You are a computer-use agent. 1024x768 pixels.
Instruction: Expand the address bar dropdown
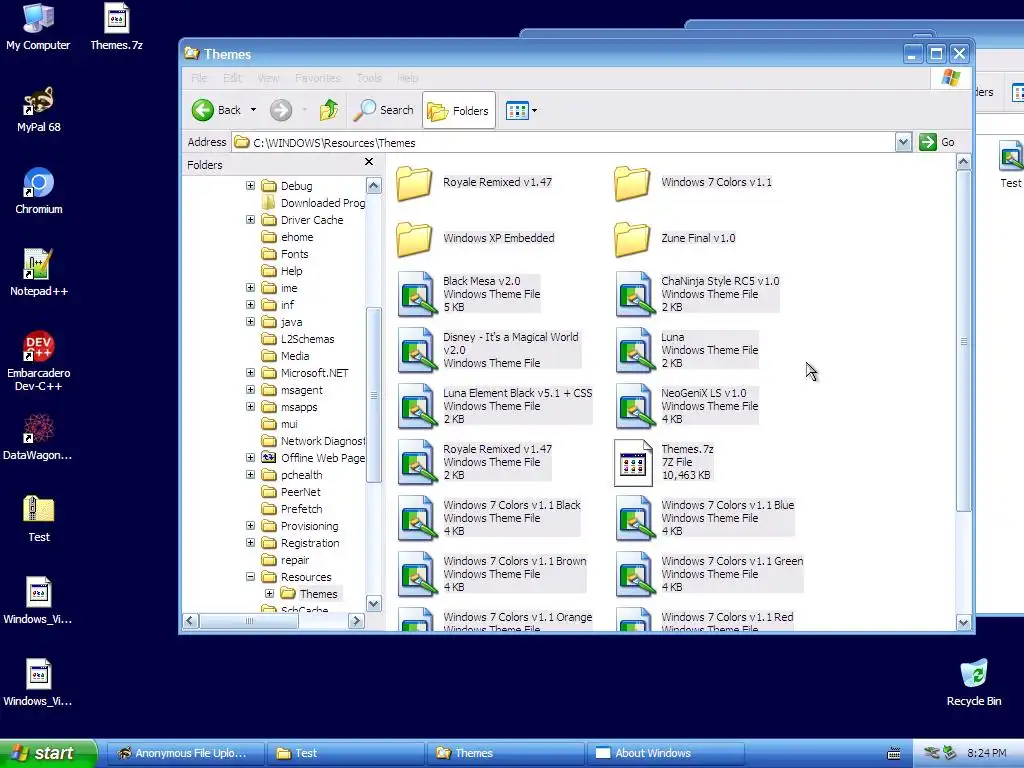point(903,142)
